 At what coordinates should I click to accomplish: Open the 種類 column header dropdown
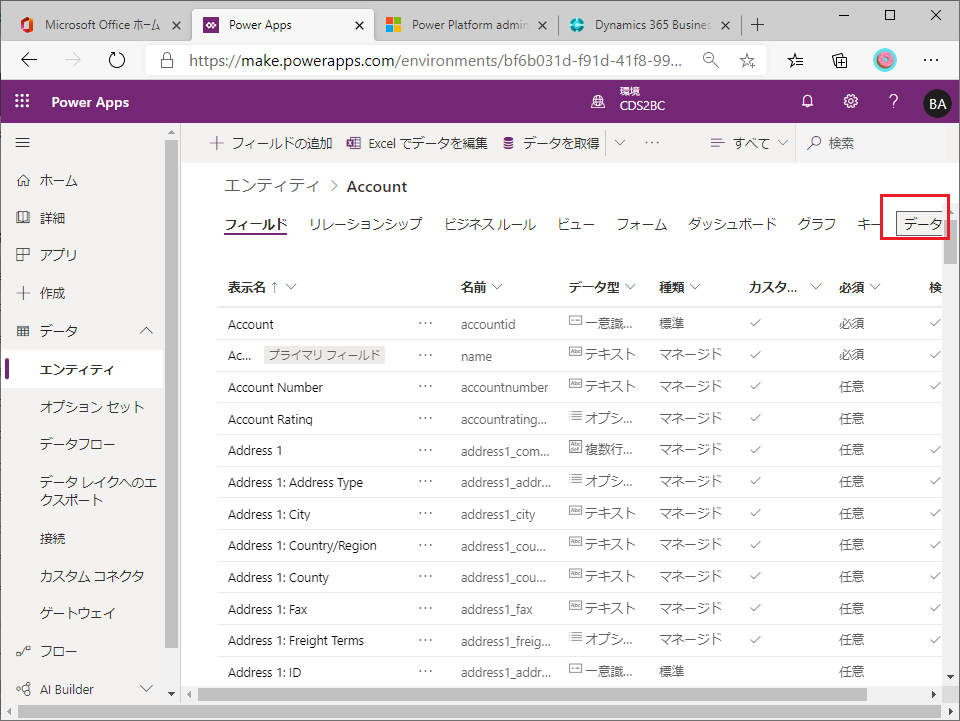point(695,286)
